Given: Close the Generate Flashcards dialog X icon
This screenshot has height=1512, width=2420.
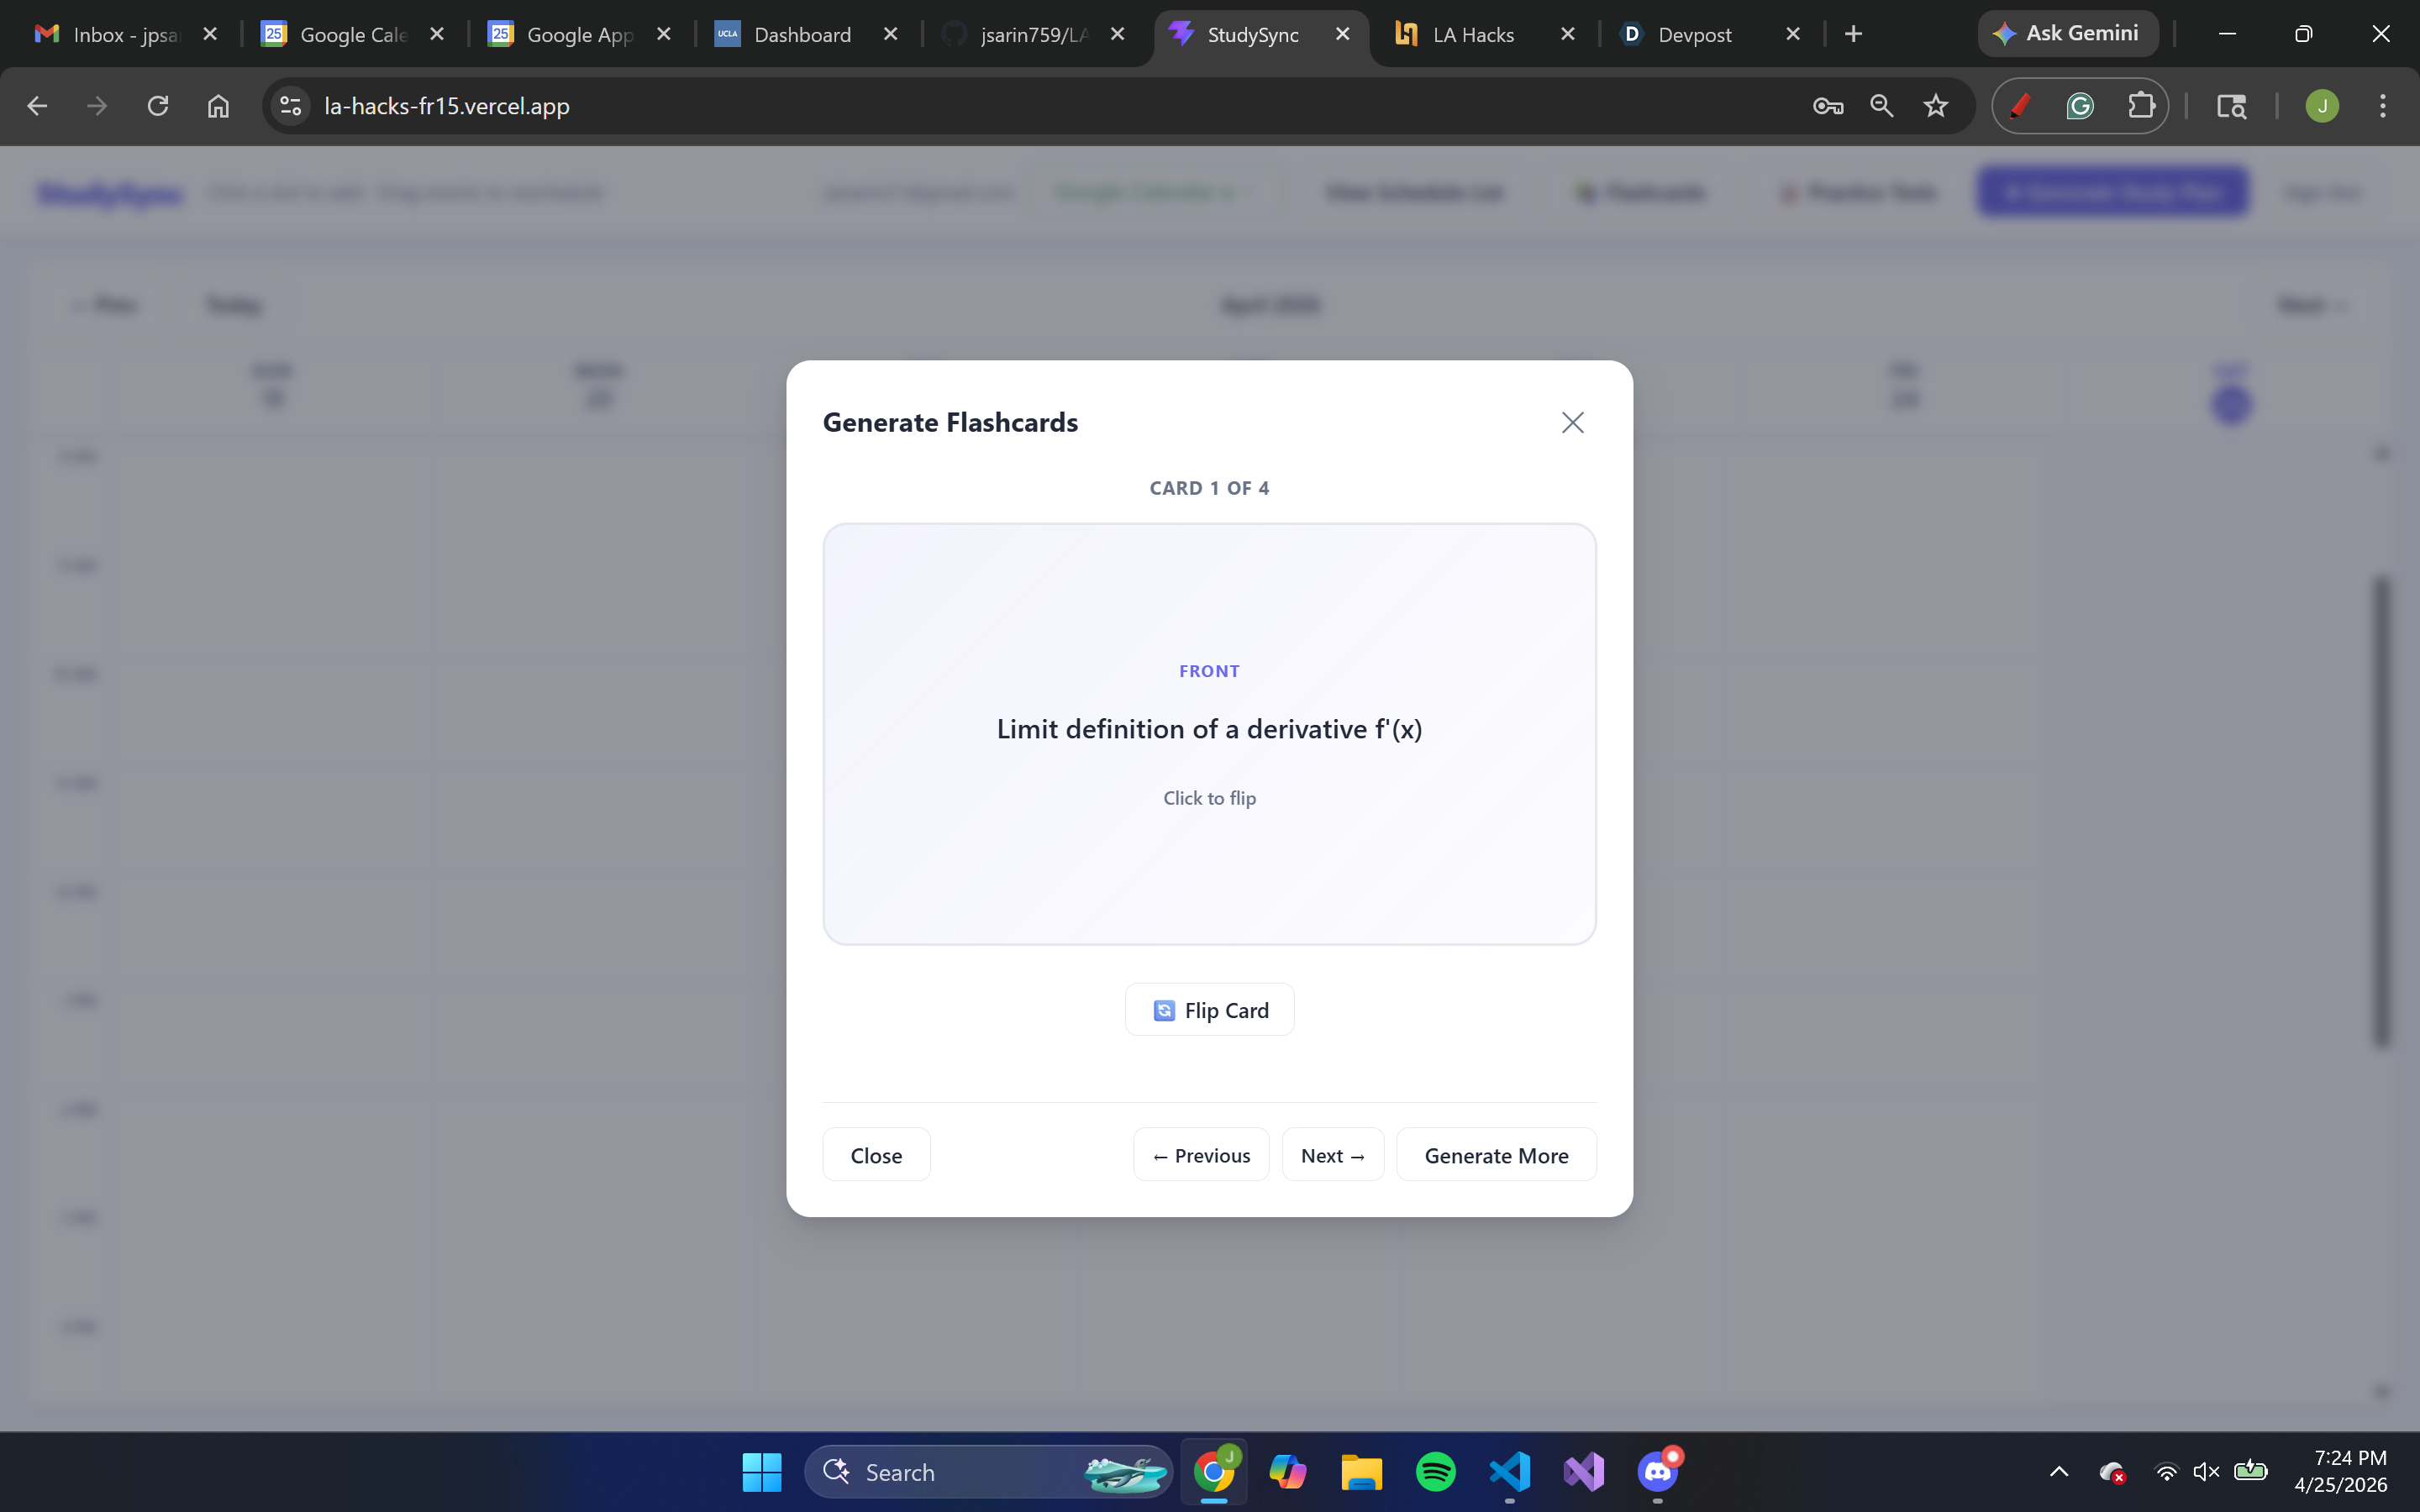Looking at the screenshot, I should pos(1572,423).
